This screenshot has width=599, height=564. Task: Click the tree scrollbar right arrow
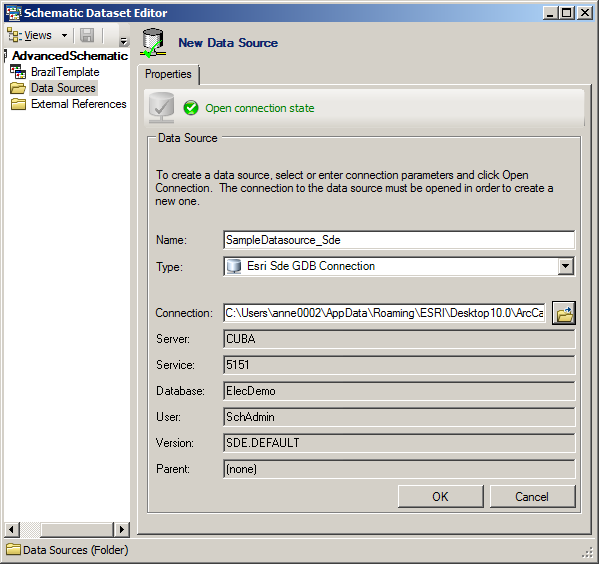(121, 530)
